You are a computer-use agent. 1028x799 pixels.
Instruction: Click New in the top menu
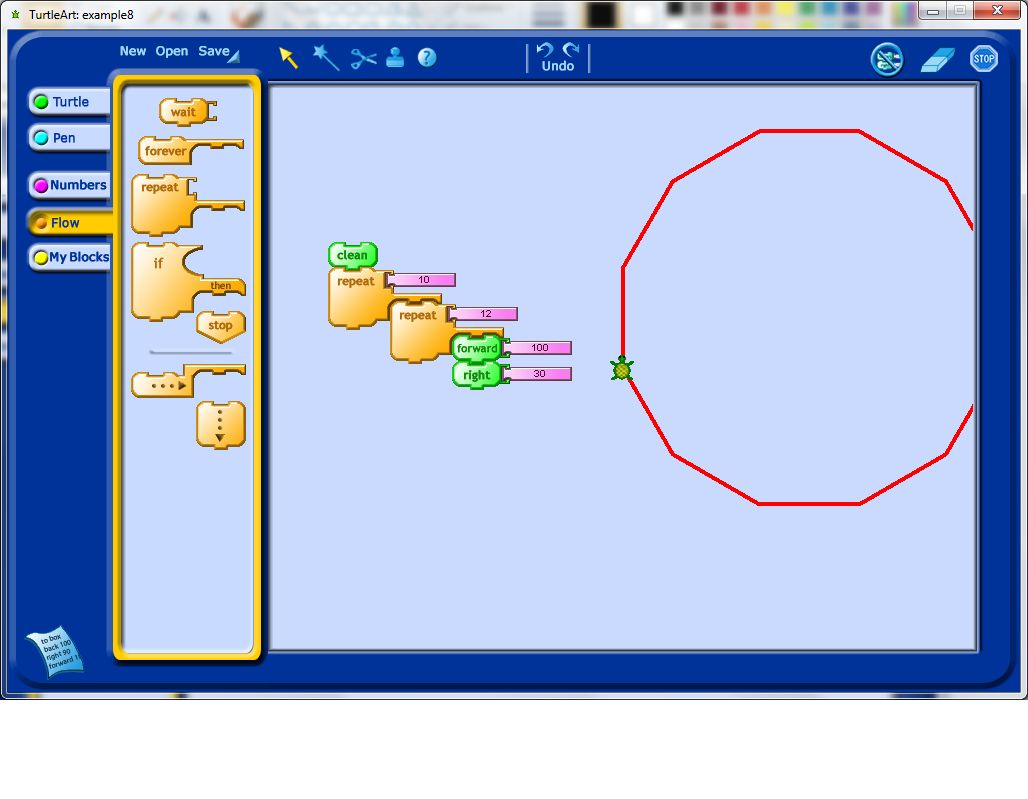coord(132,51)
